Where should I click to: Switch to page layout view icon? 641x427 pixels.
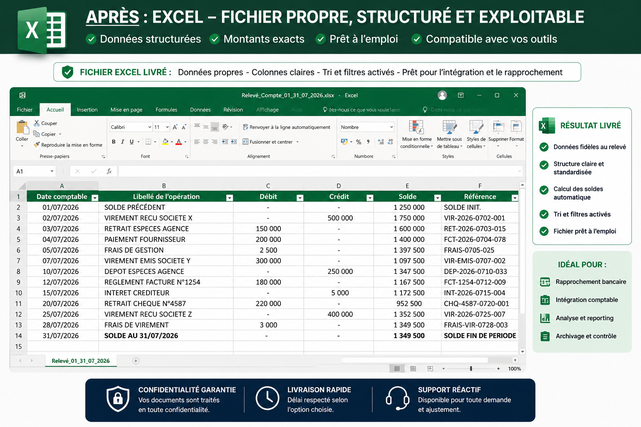coord(413,369)
